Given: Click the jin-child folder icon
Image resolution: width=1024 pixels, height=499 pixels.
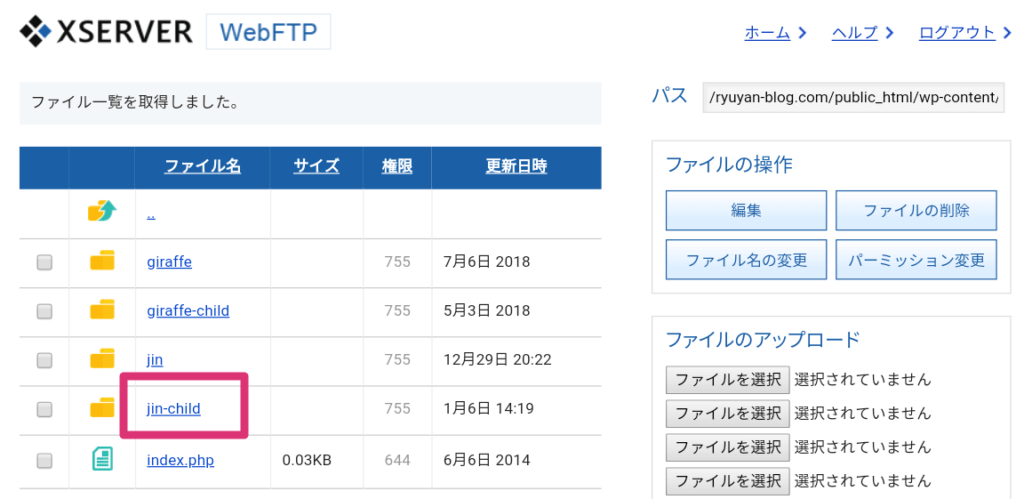Looking at the screenshot, I should click(102, 408).
